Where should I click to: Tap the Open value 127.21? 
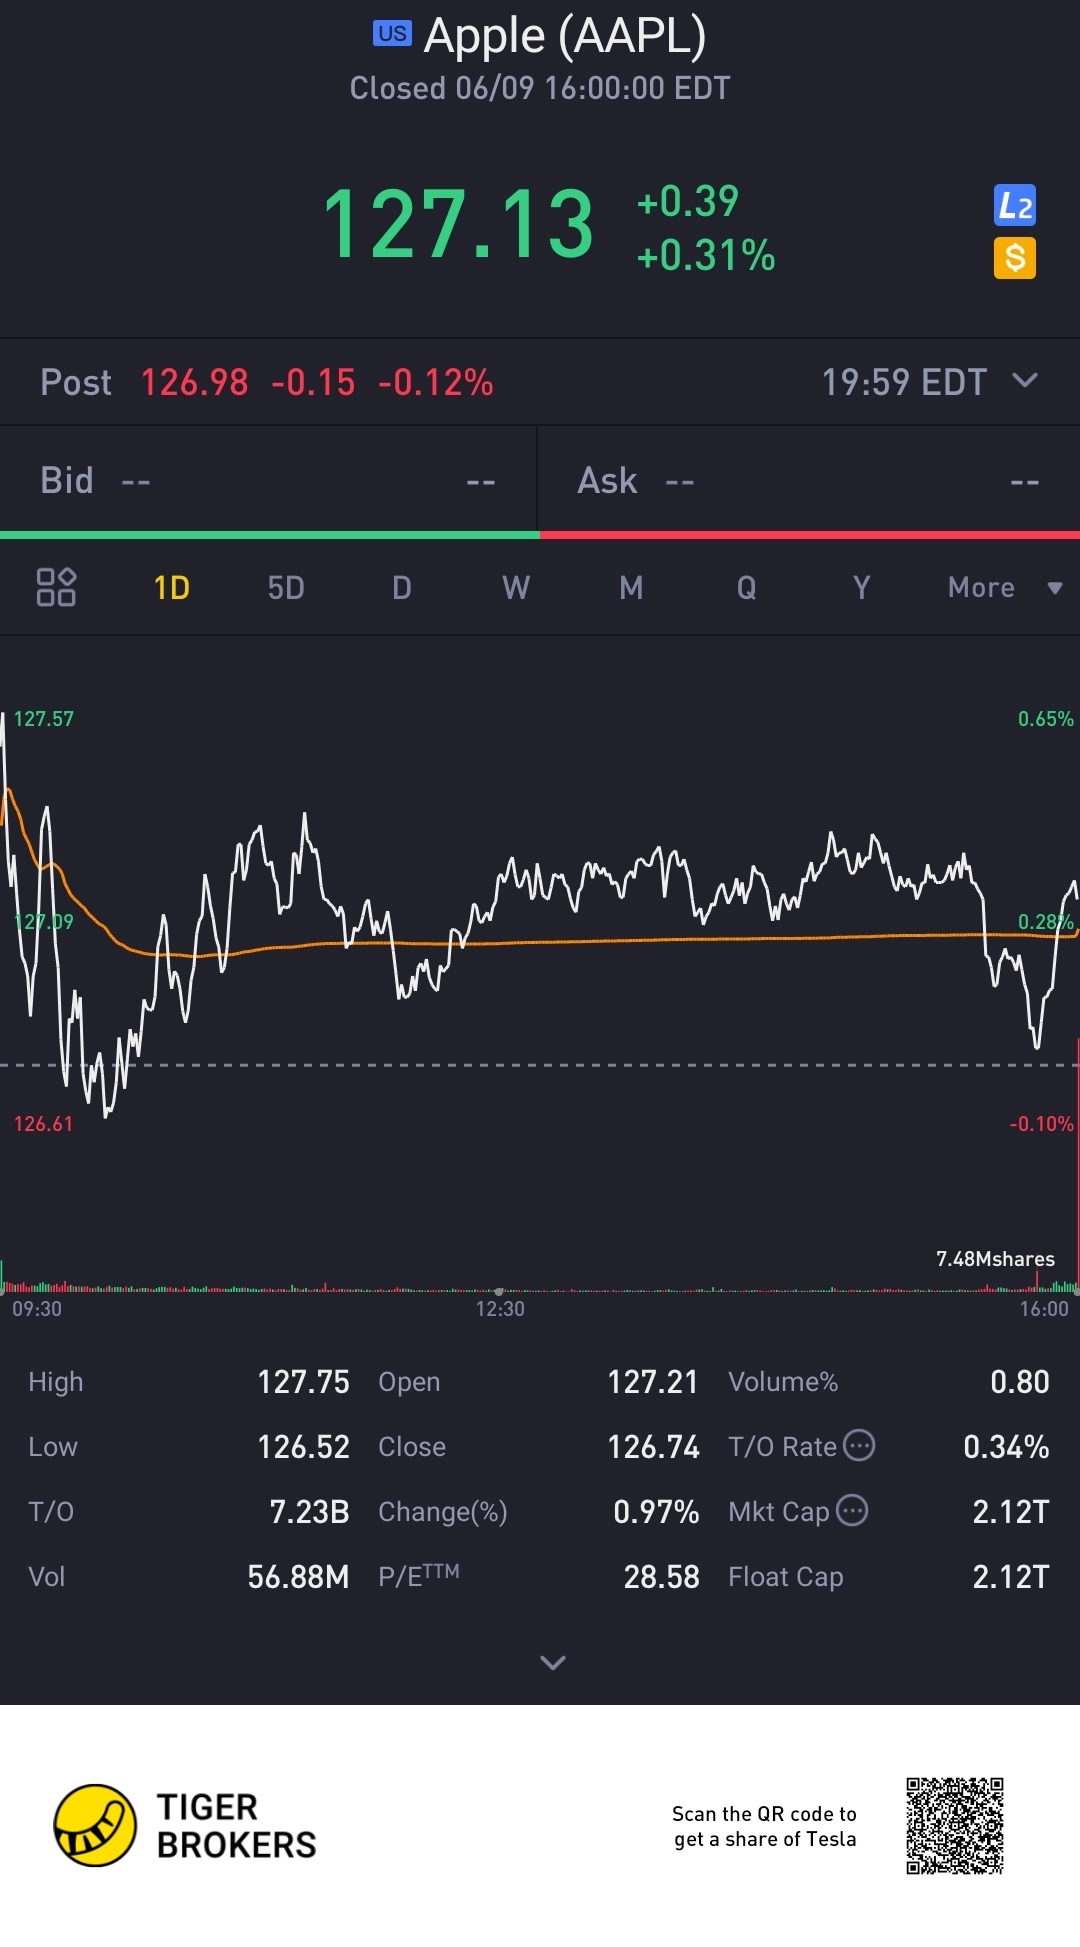coord(653,1382)
